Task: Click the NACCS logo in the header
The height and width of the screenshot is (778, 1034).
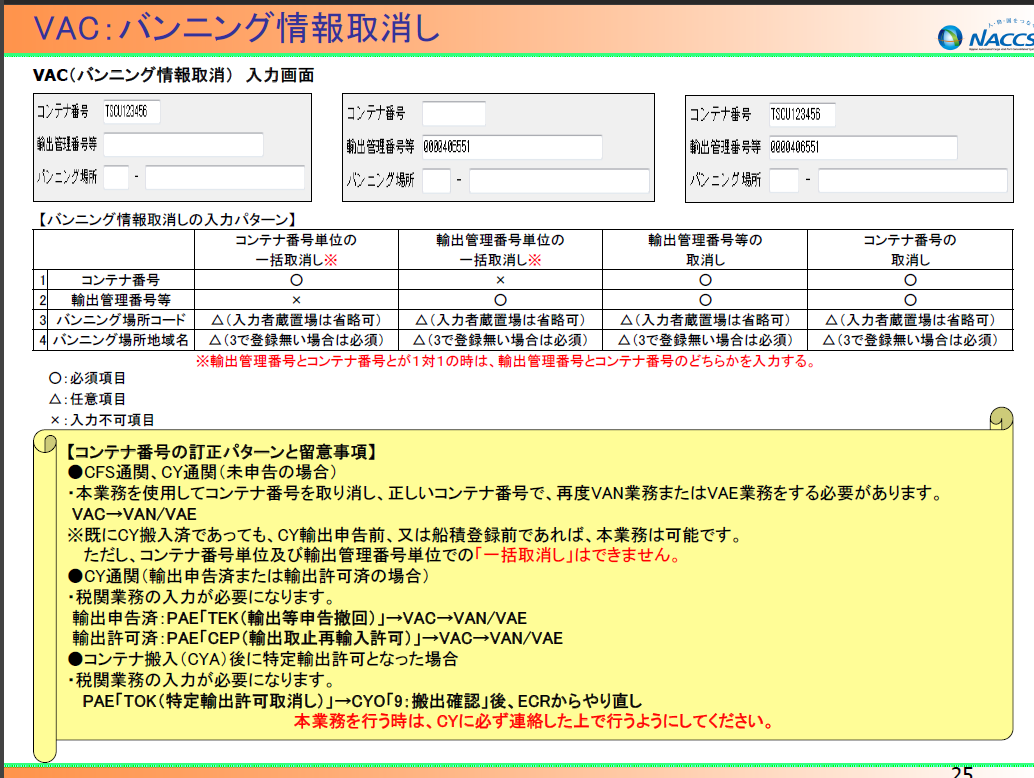Action: (x=983, y=35)
